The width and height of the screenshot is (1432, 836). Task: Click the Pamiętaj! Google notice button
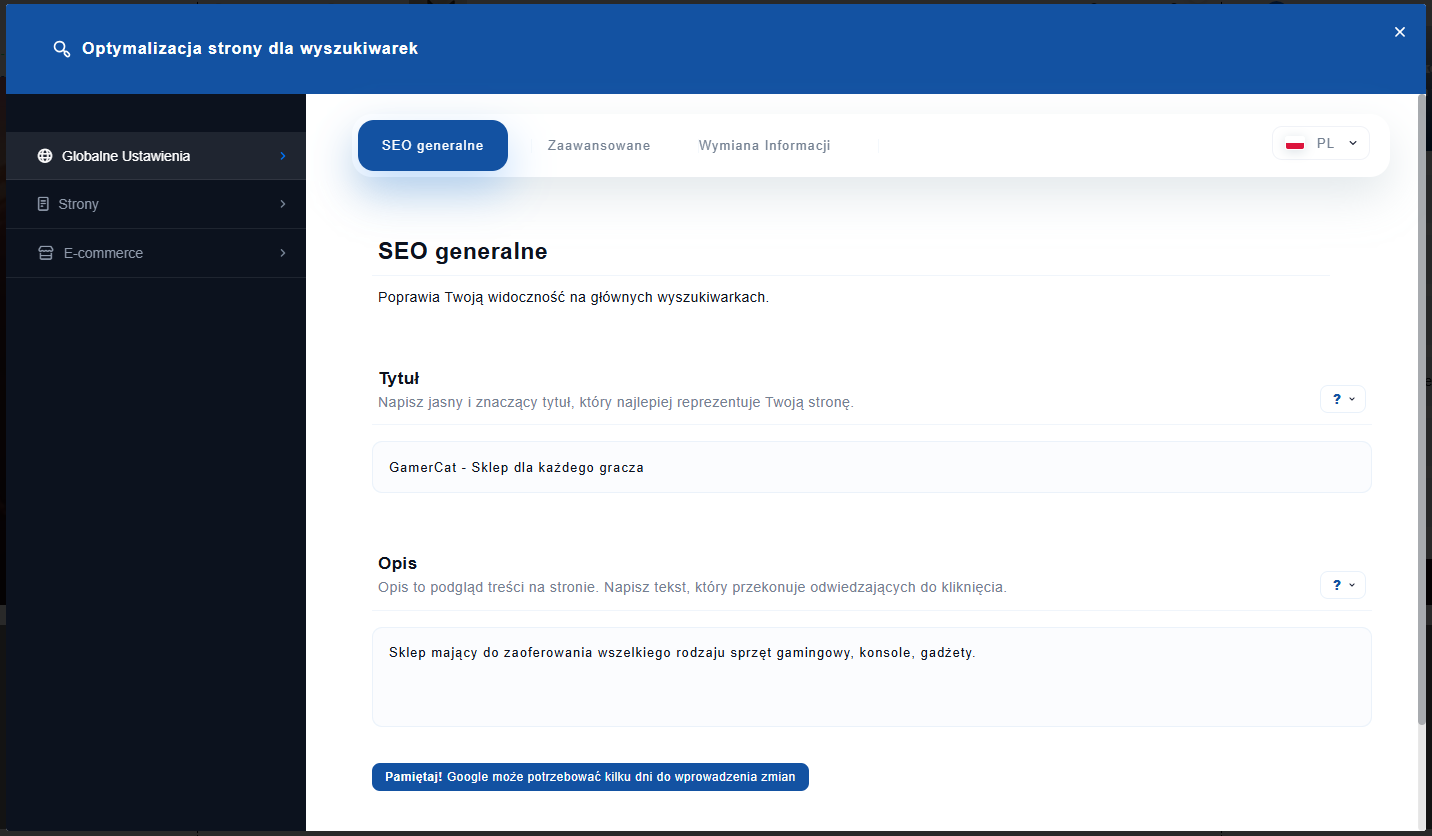click(x=590, y=777)
